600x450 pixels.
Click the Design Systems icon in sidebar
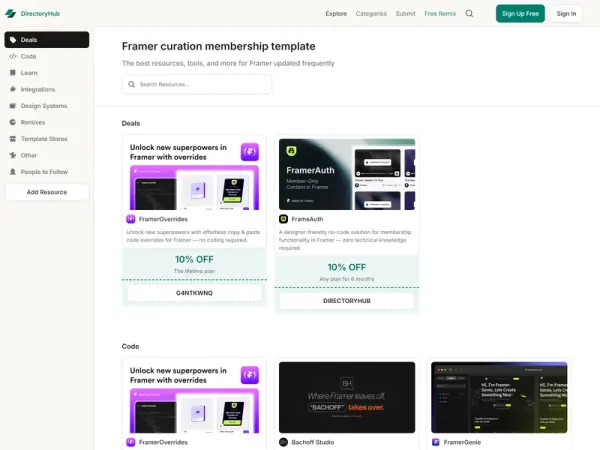13,106
